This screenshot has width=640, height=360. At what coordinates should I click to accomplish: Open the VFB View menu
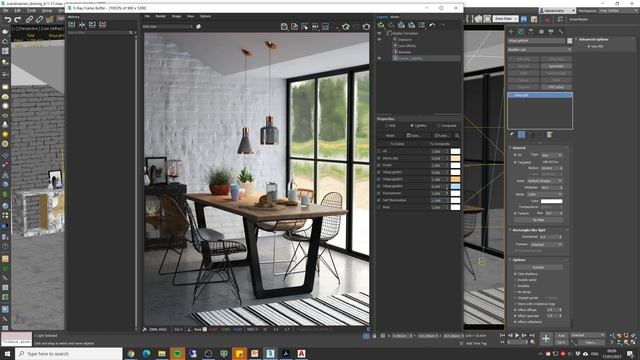190,16
